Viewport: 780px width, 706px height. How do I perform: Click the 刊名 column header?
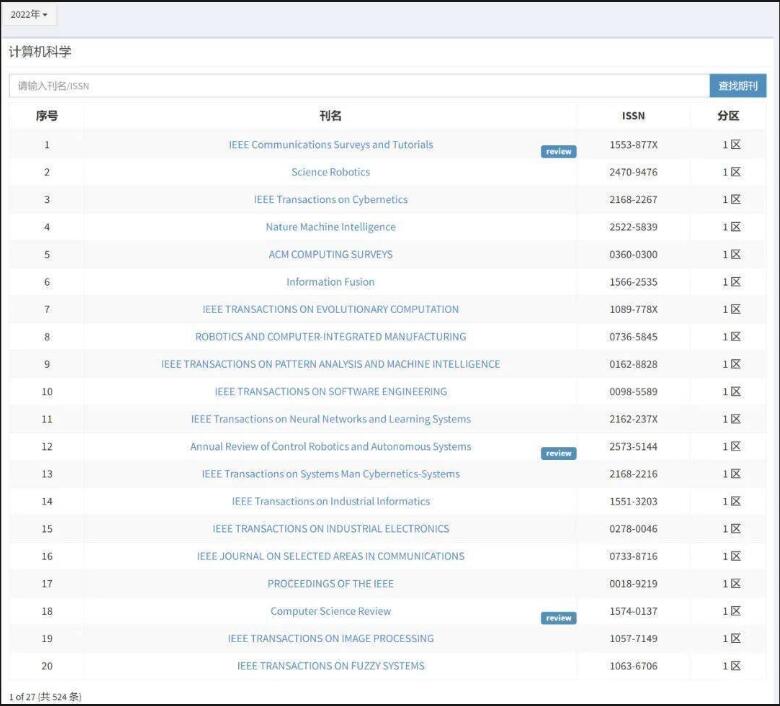point(330,116)
